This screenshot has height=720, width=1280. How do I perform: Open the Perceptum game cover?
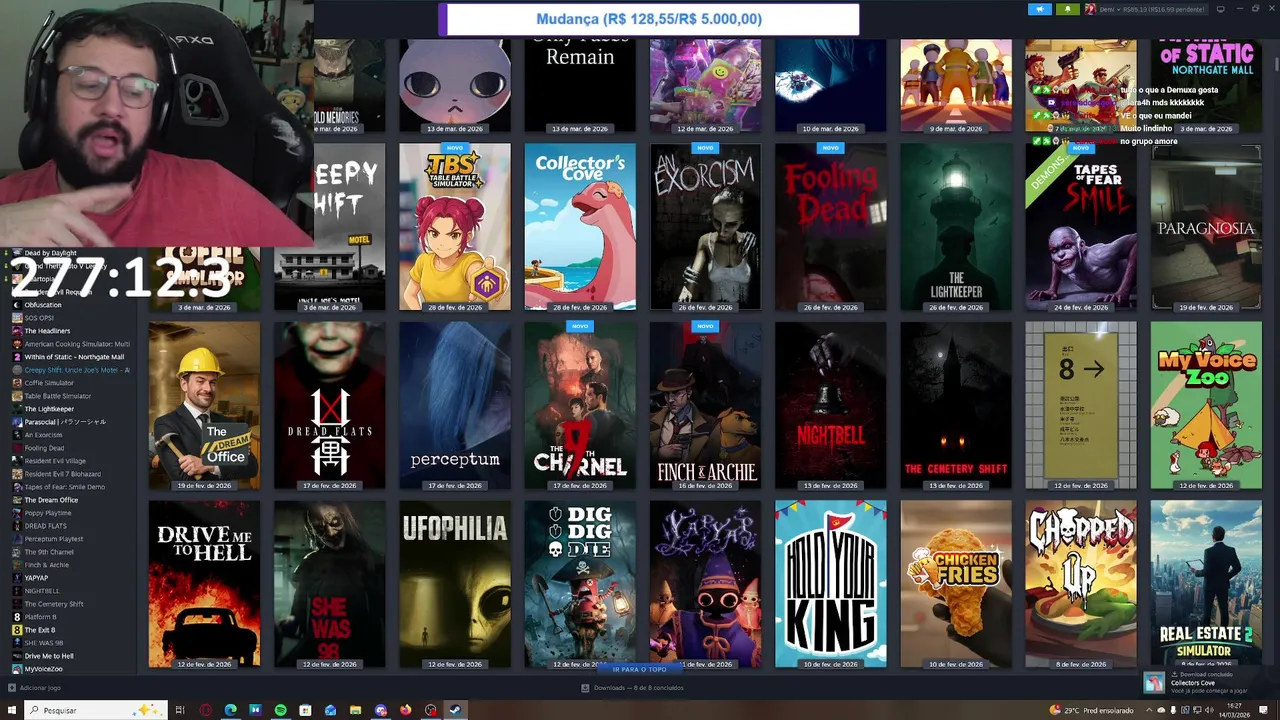[455, 406]
